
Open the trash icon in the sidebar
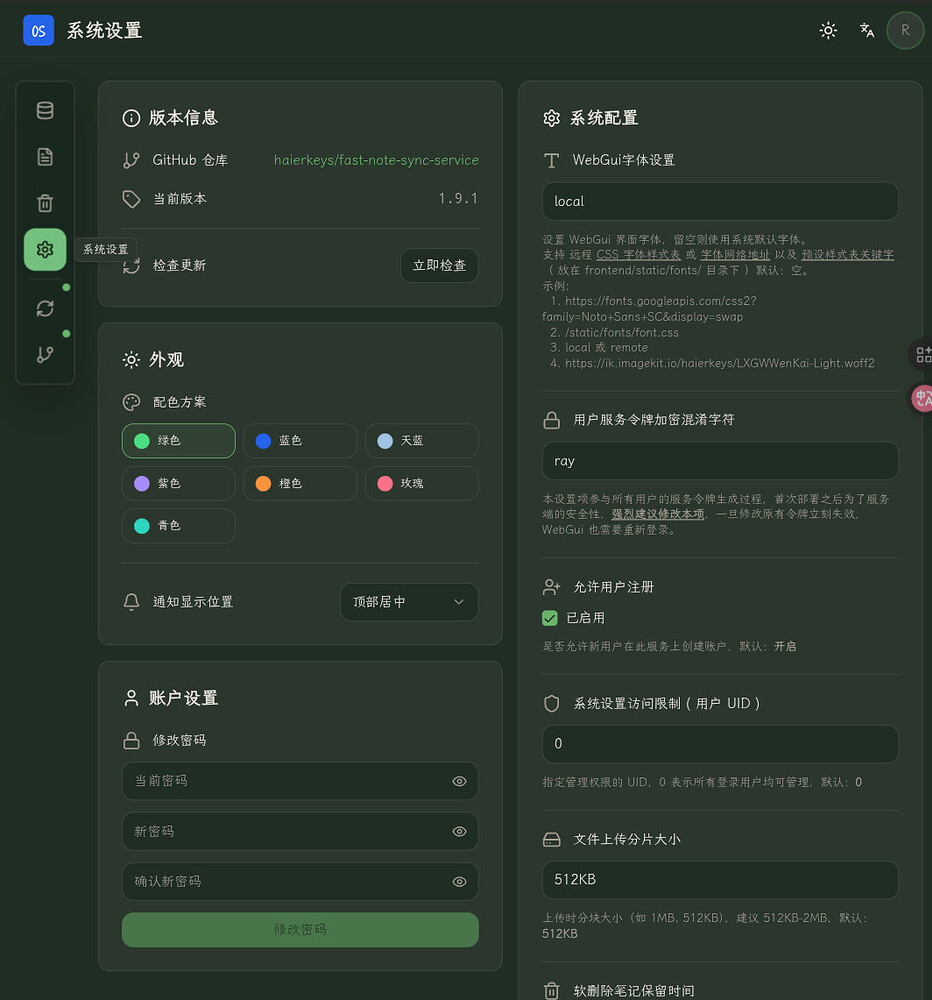45,203
